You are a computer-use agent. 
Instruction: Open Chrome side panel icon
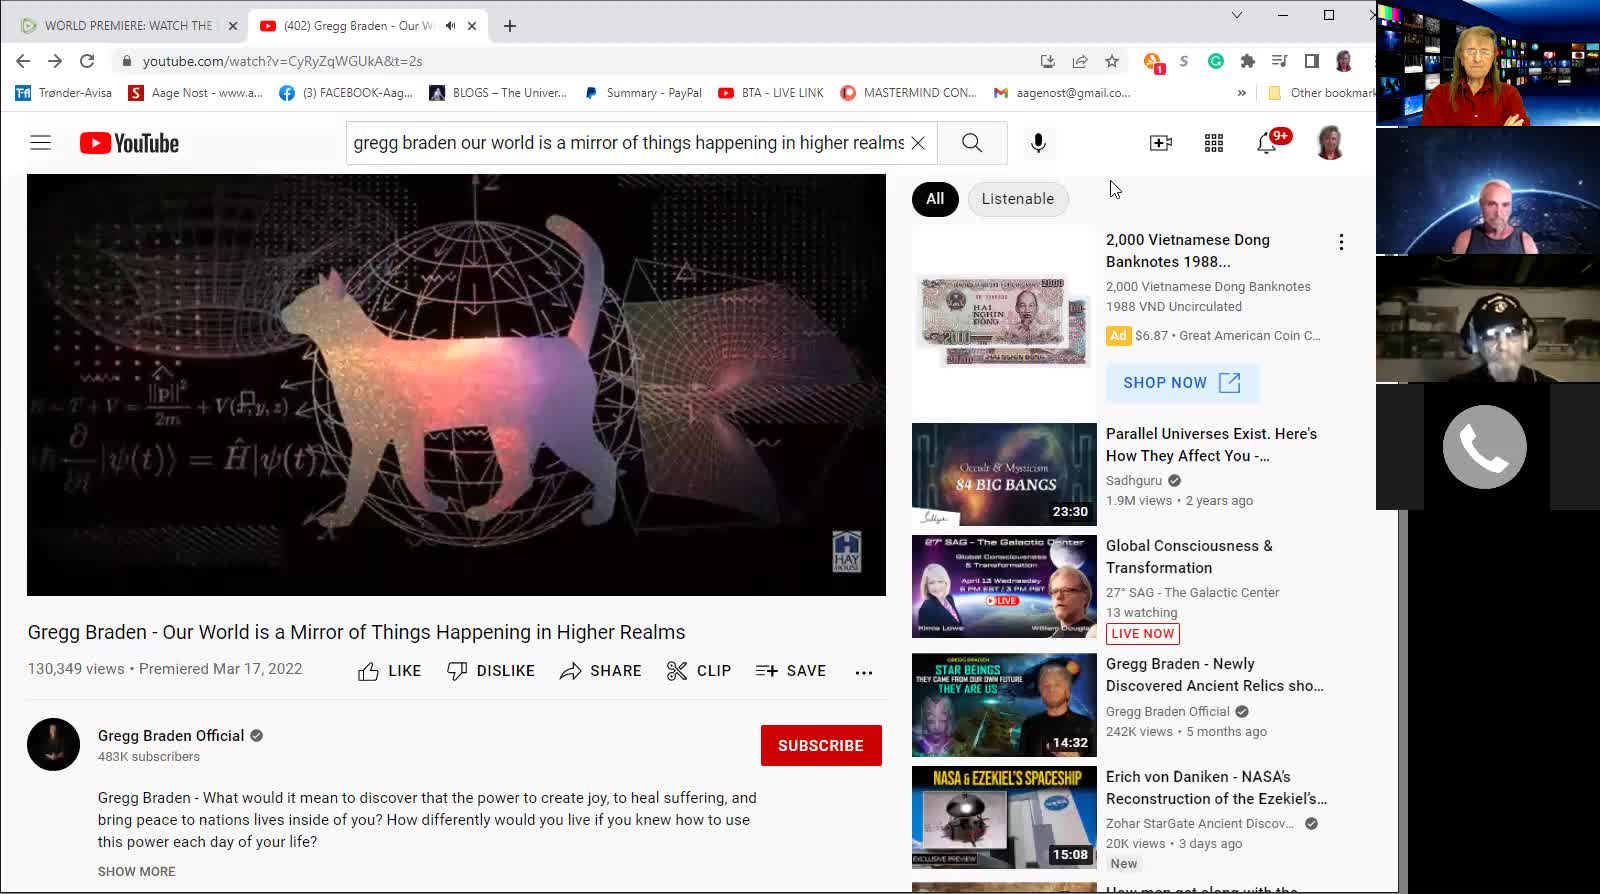pyautogui.click(x=1312, y=61)
